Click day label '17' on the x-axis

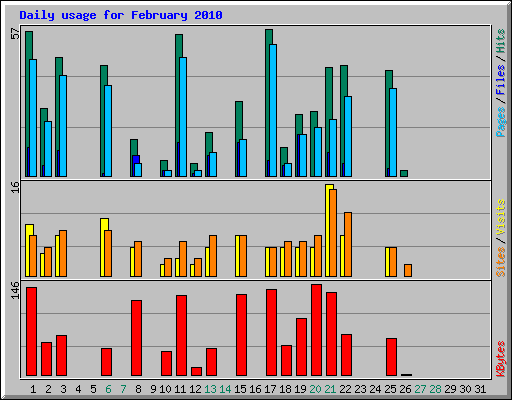(x=270, y=389)
